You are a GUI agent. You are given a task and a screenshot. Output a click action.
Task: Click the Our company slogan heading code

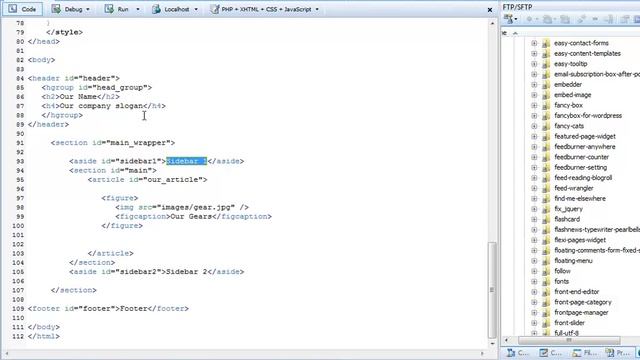(103, 106)
